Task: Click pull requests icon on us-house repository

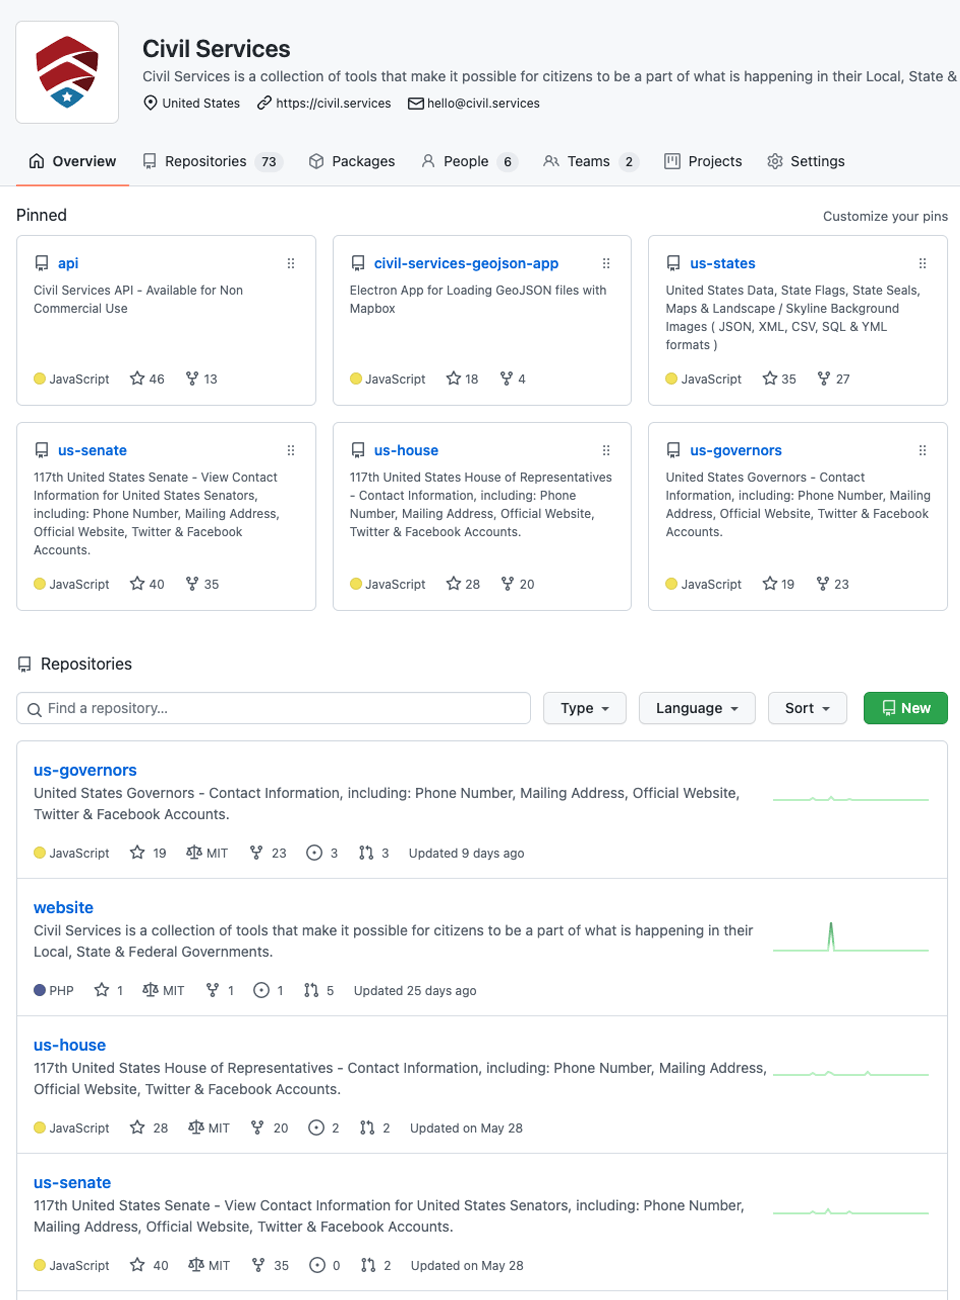Action: click(x=367, y=1128)
